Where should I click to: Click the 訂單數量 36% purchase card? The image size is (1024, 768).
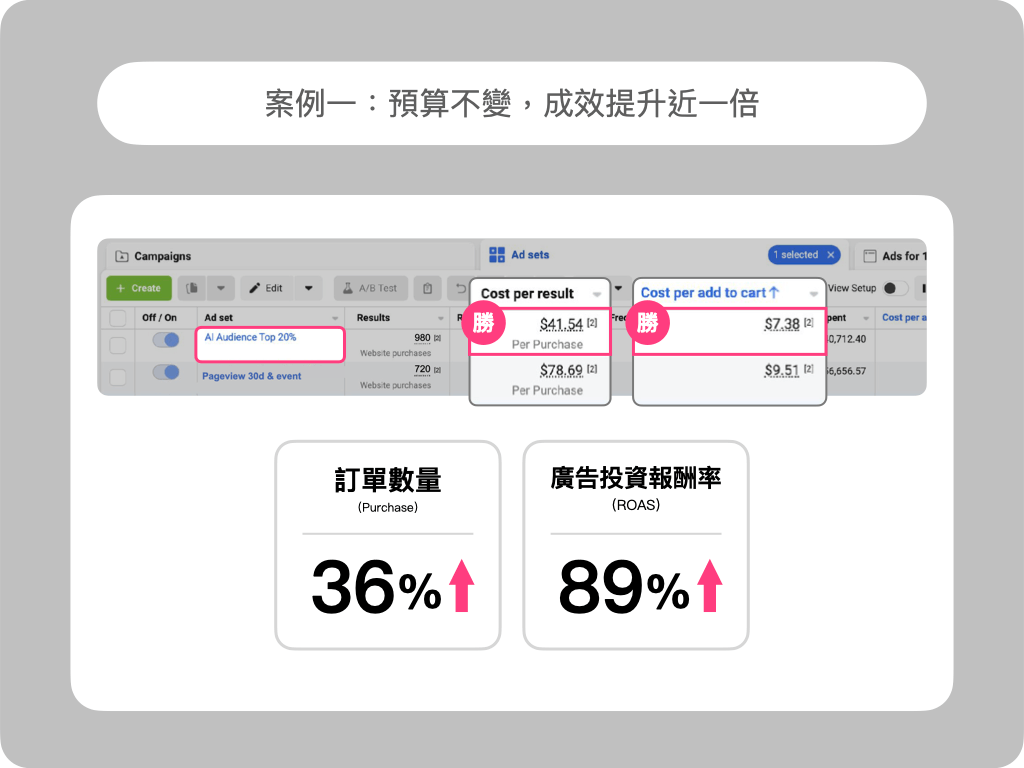click(x=388, y=545)
